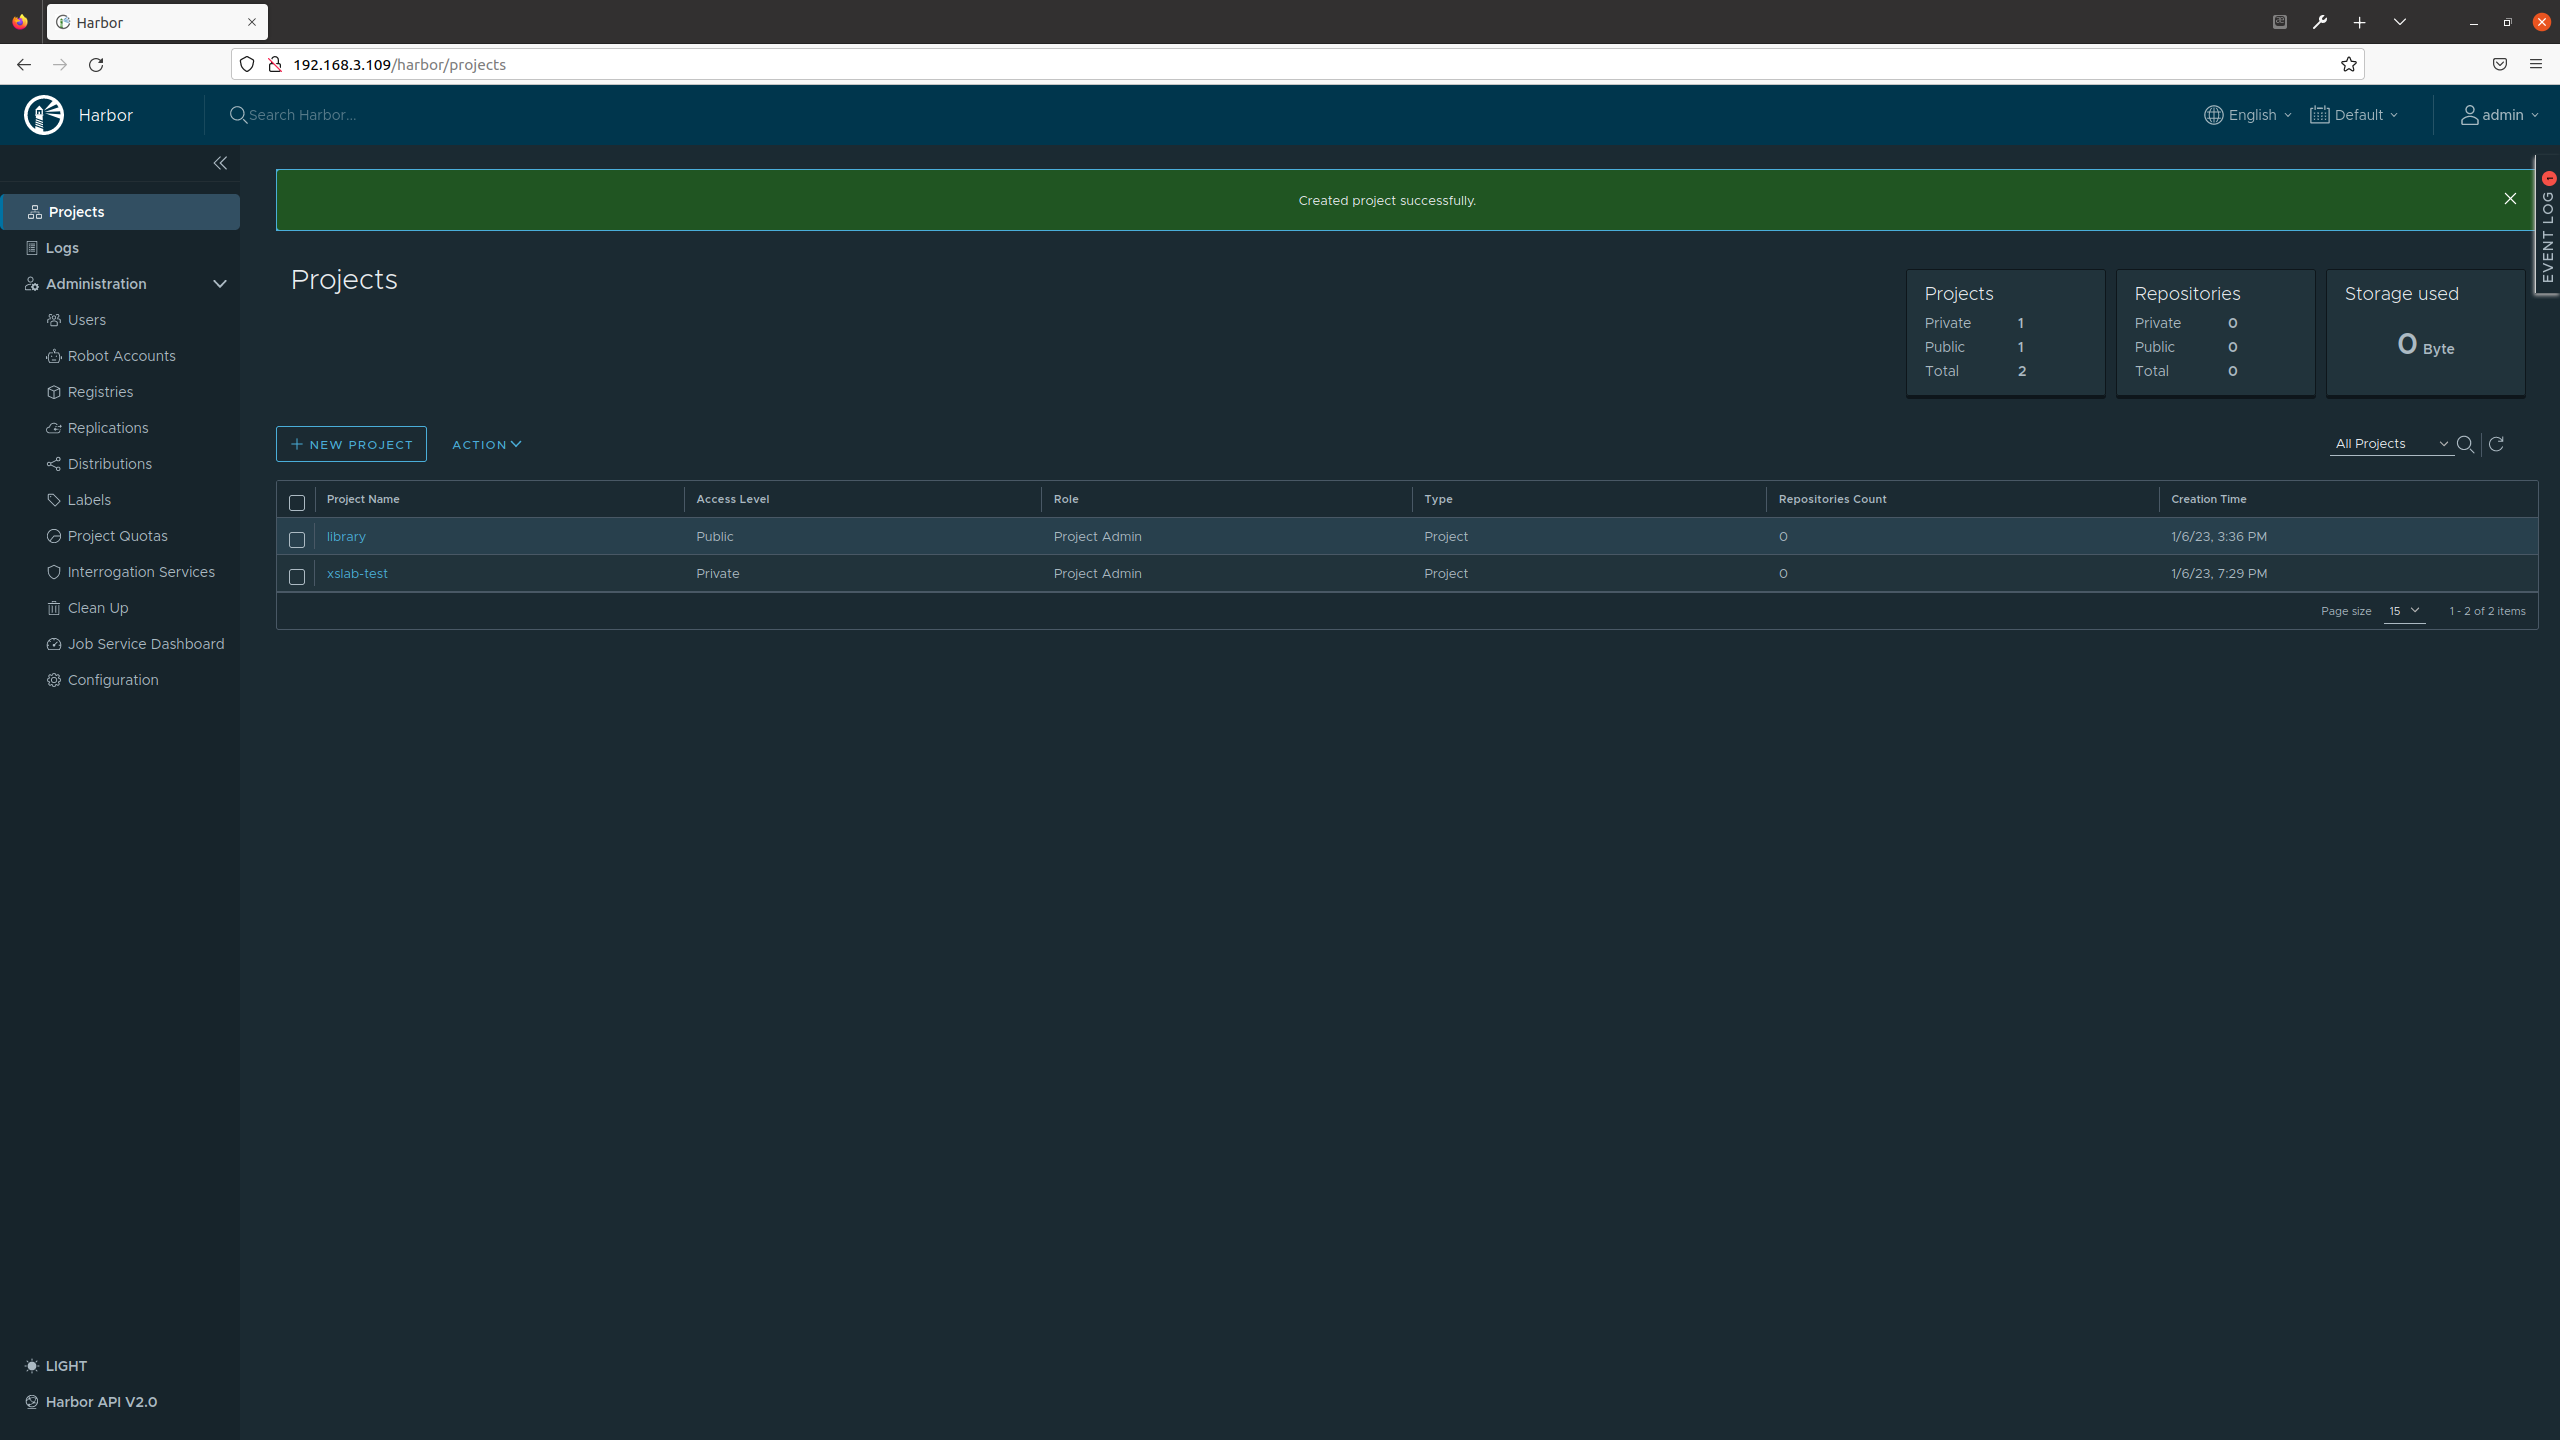Viewport: 2560px width, 1440px height.
Task: Open a new browser tab
Action: [x=2360, y=22]
